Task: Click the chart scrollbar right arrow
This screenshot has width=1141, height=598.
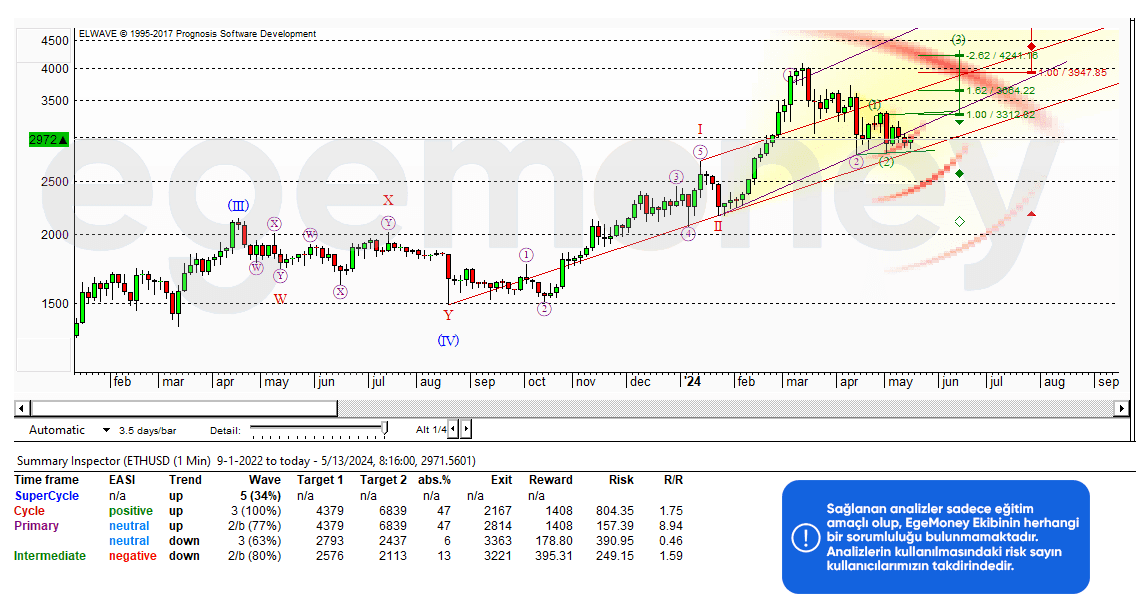Action: click(1123, 408)
